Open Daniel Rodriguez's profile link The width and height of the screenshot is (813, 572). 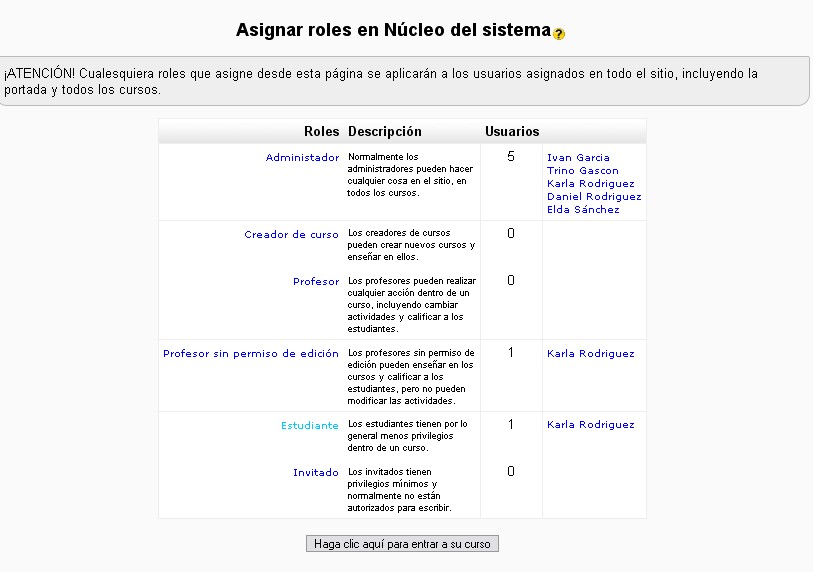tap(594, 197)
